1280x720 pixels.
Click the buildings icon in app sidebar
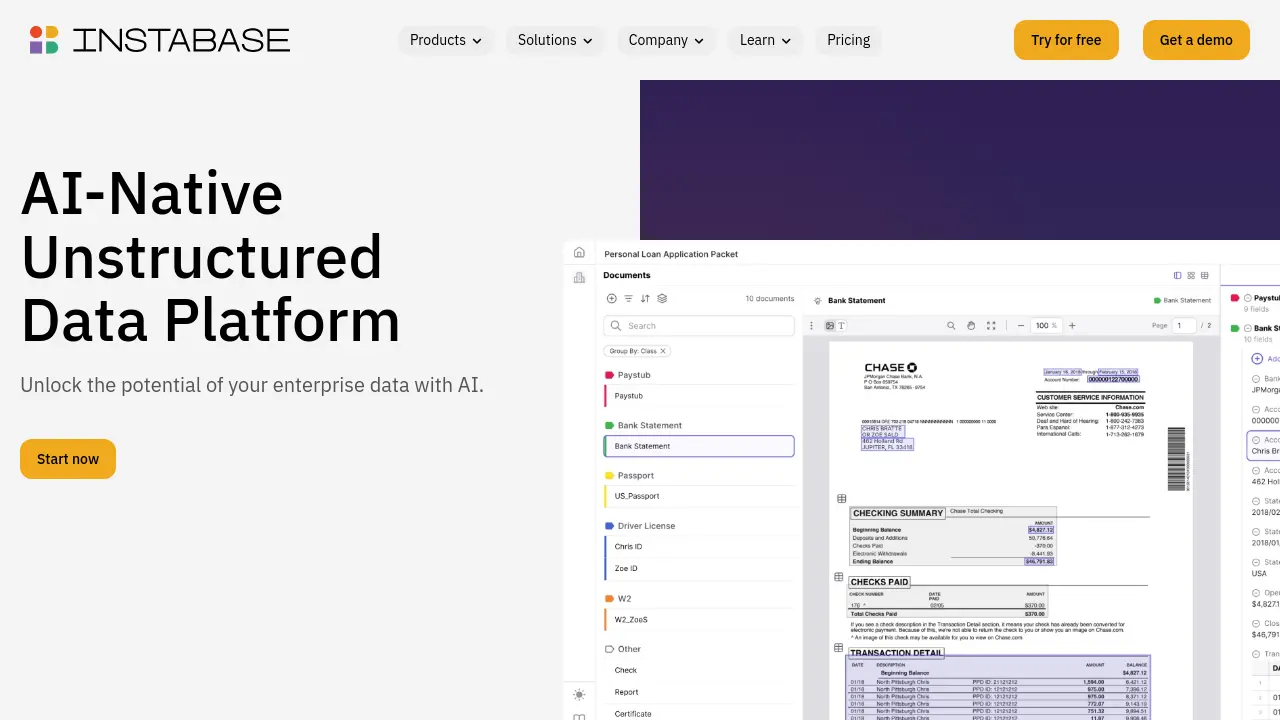tap(579, 277)
